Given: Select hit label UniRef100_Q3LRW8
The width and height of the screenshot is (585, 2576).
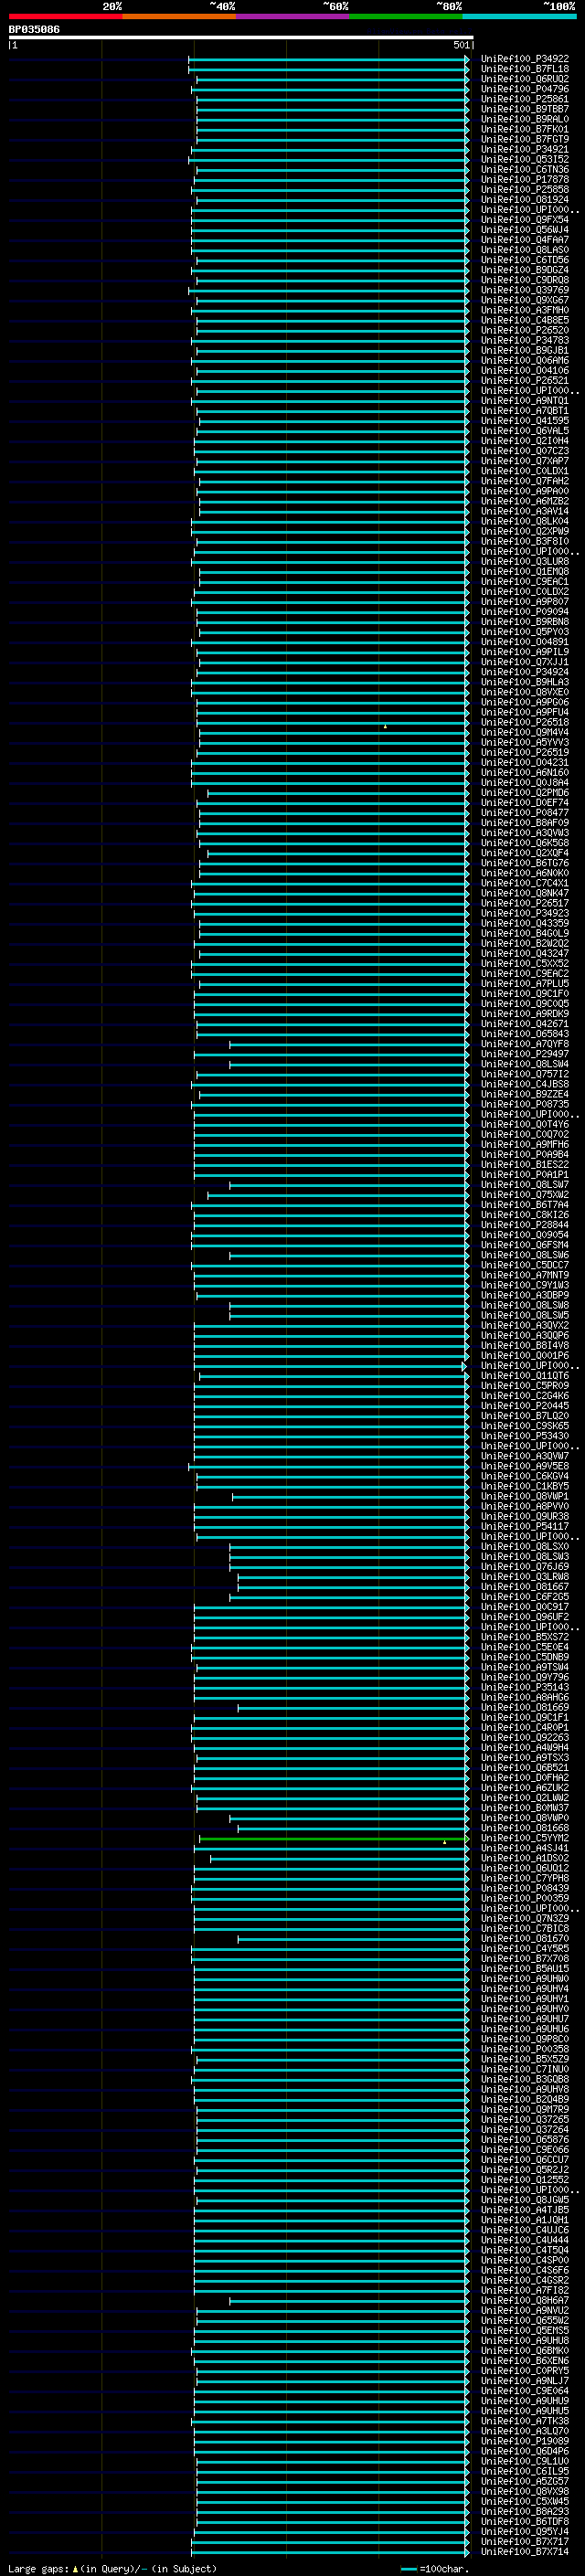Looking at the screenshot, I should (x=525, y=1576).
